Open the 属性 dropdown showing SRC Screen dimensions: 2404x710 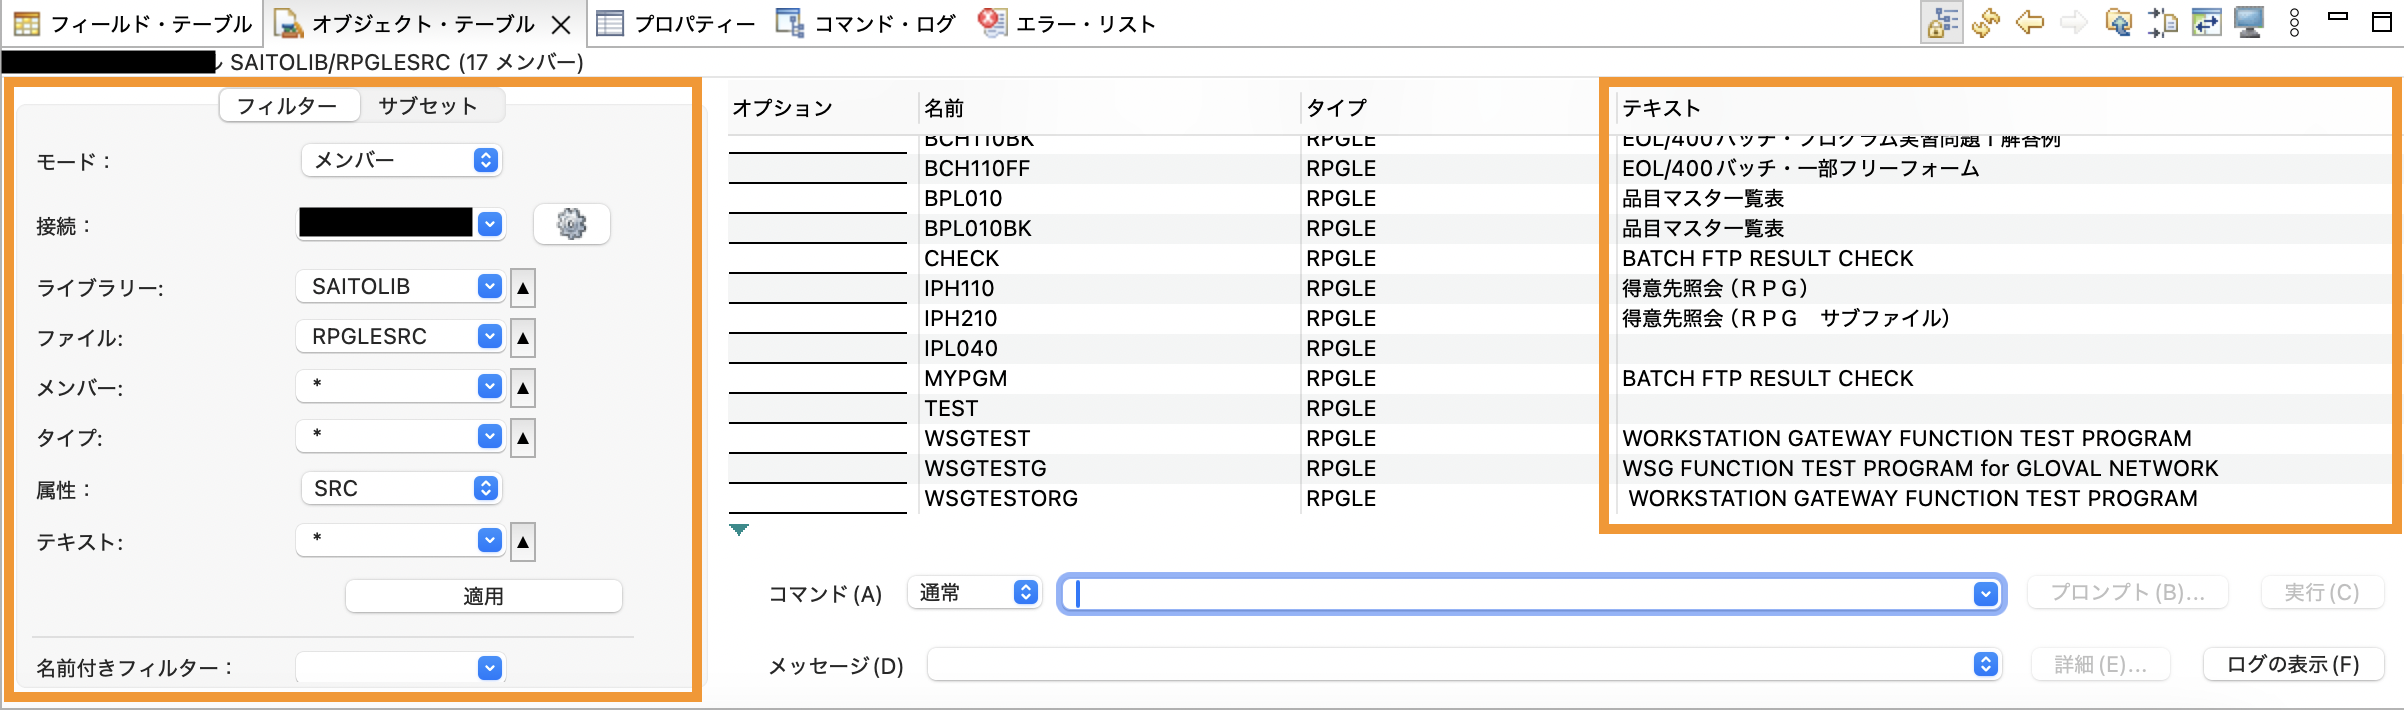pos(401,488)
